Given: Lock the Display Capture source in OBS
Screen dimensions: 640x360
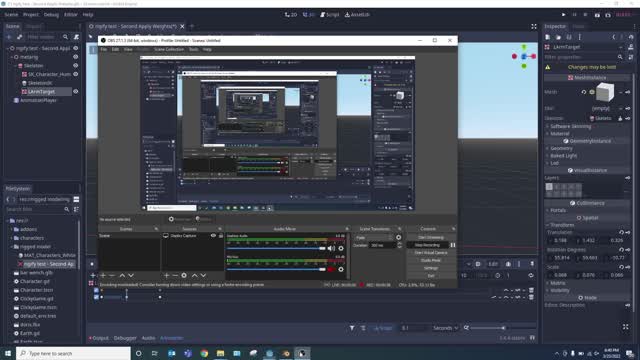Looking at the screenshot, I should pos(220,236).
